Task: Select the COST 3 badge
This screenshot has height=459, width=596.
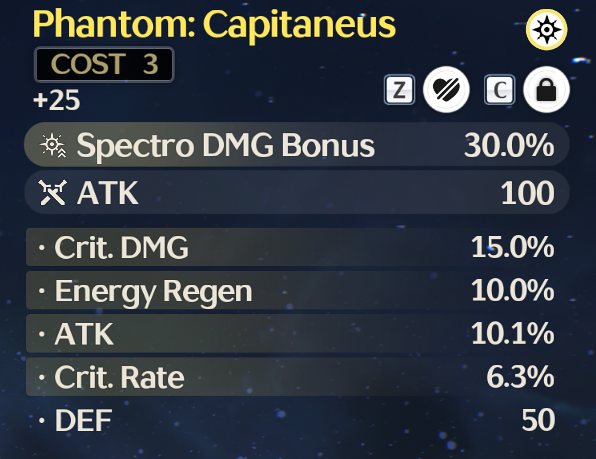Action: point(104,64)
